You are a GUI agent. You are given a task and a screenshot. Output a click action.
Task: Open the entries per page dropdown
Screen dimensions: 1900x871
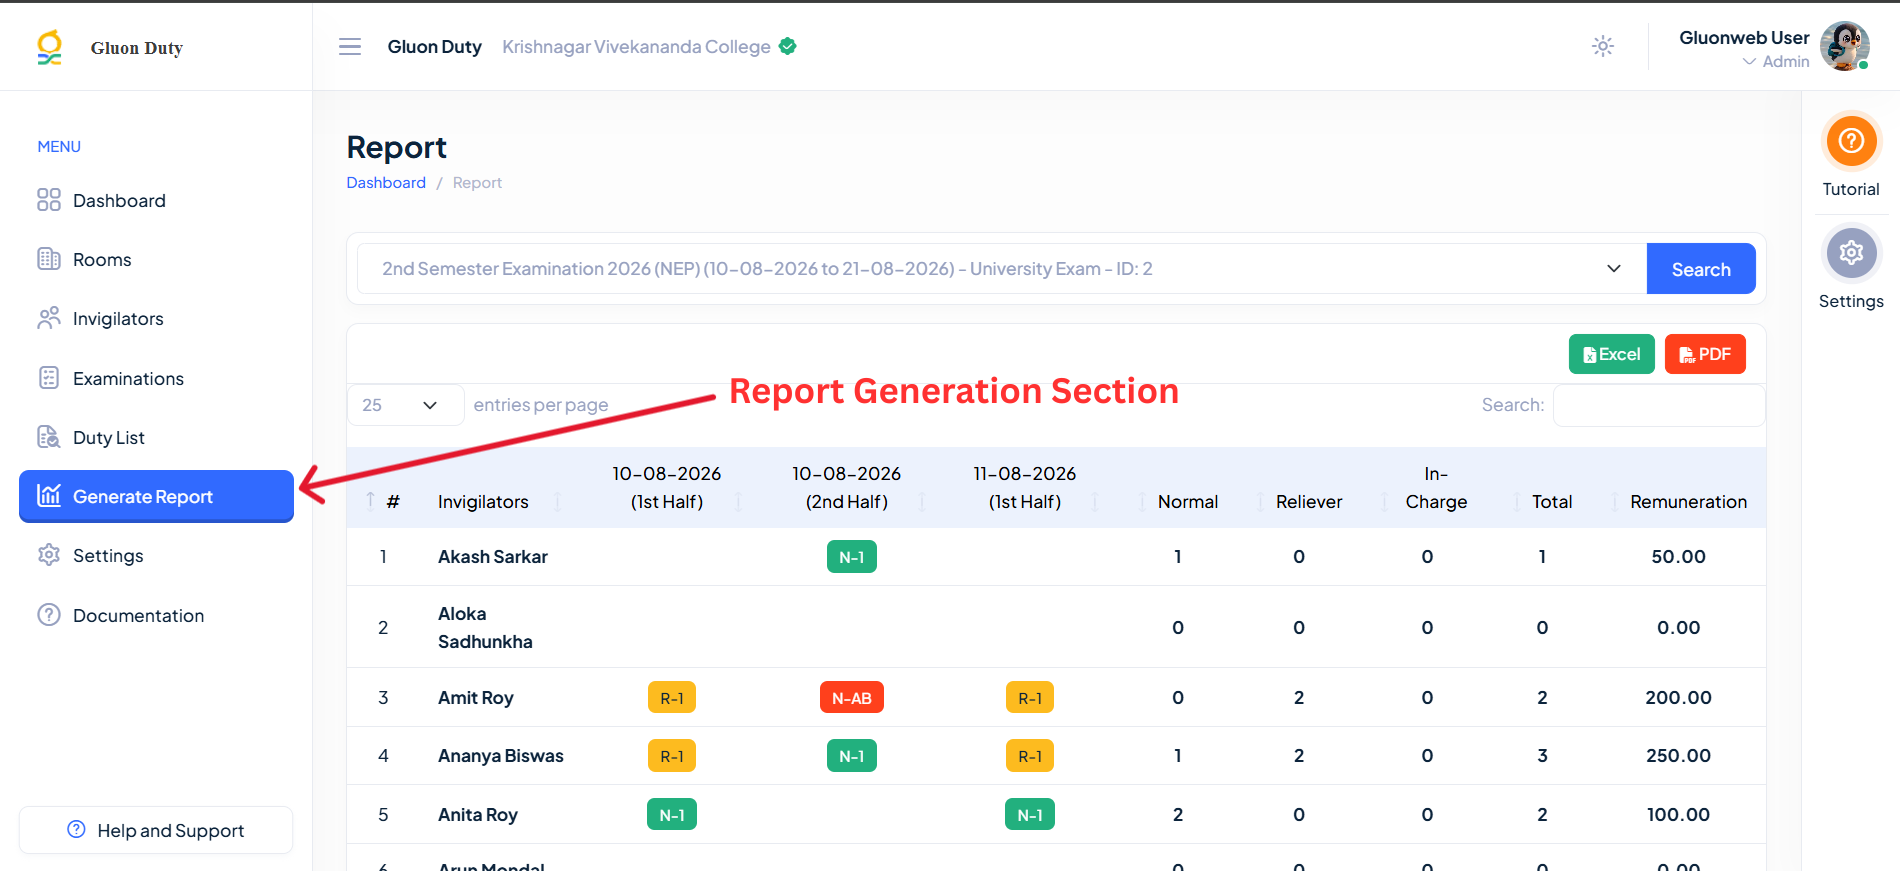point(405,405)
